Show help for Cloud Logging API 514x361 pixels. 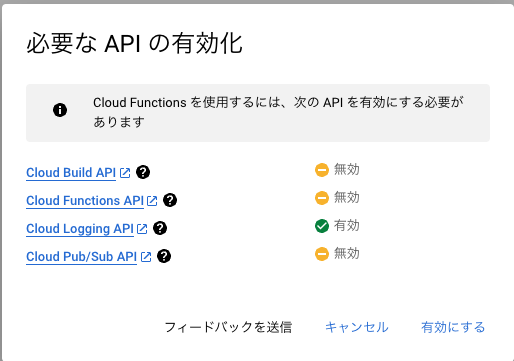pyautogui.click(x=160, y=228)
